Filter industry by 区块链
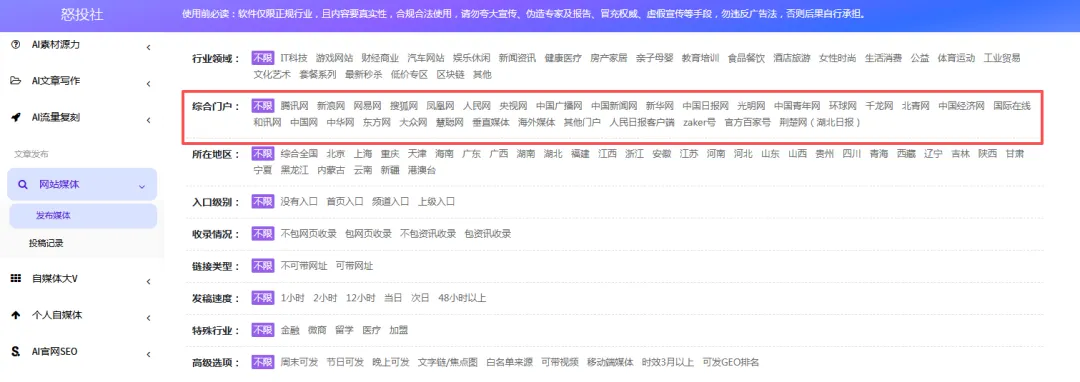 coord(450,74)
